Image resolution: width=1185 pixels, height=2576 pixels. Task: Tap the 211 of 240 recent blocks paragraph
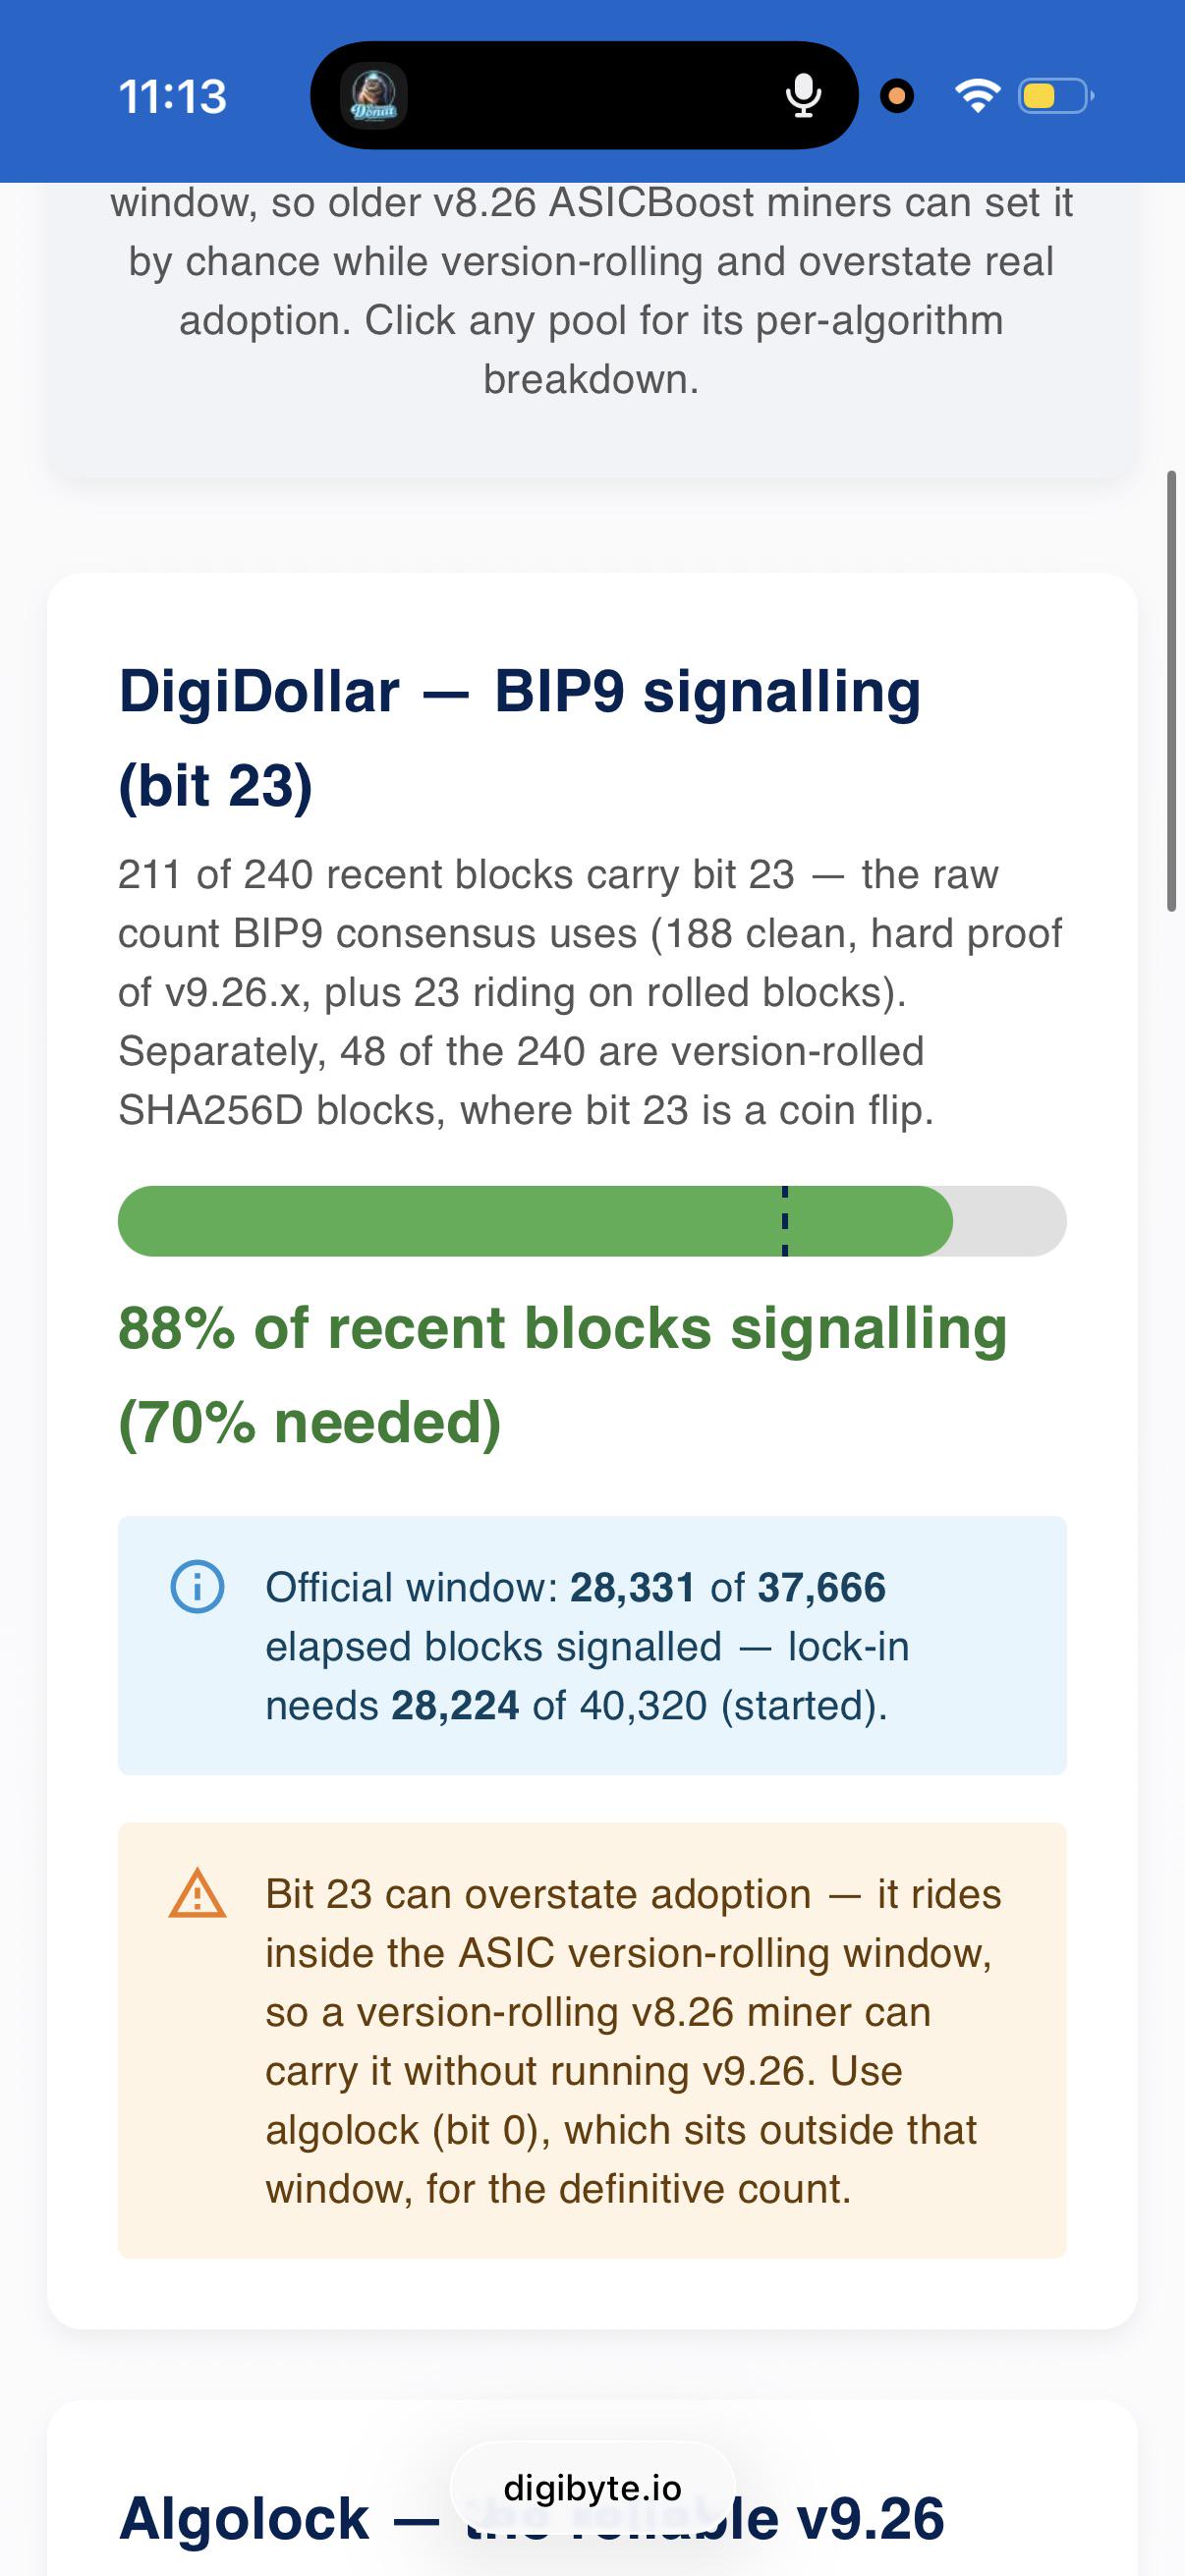590,992
